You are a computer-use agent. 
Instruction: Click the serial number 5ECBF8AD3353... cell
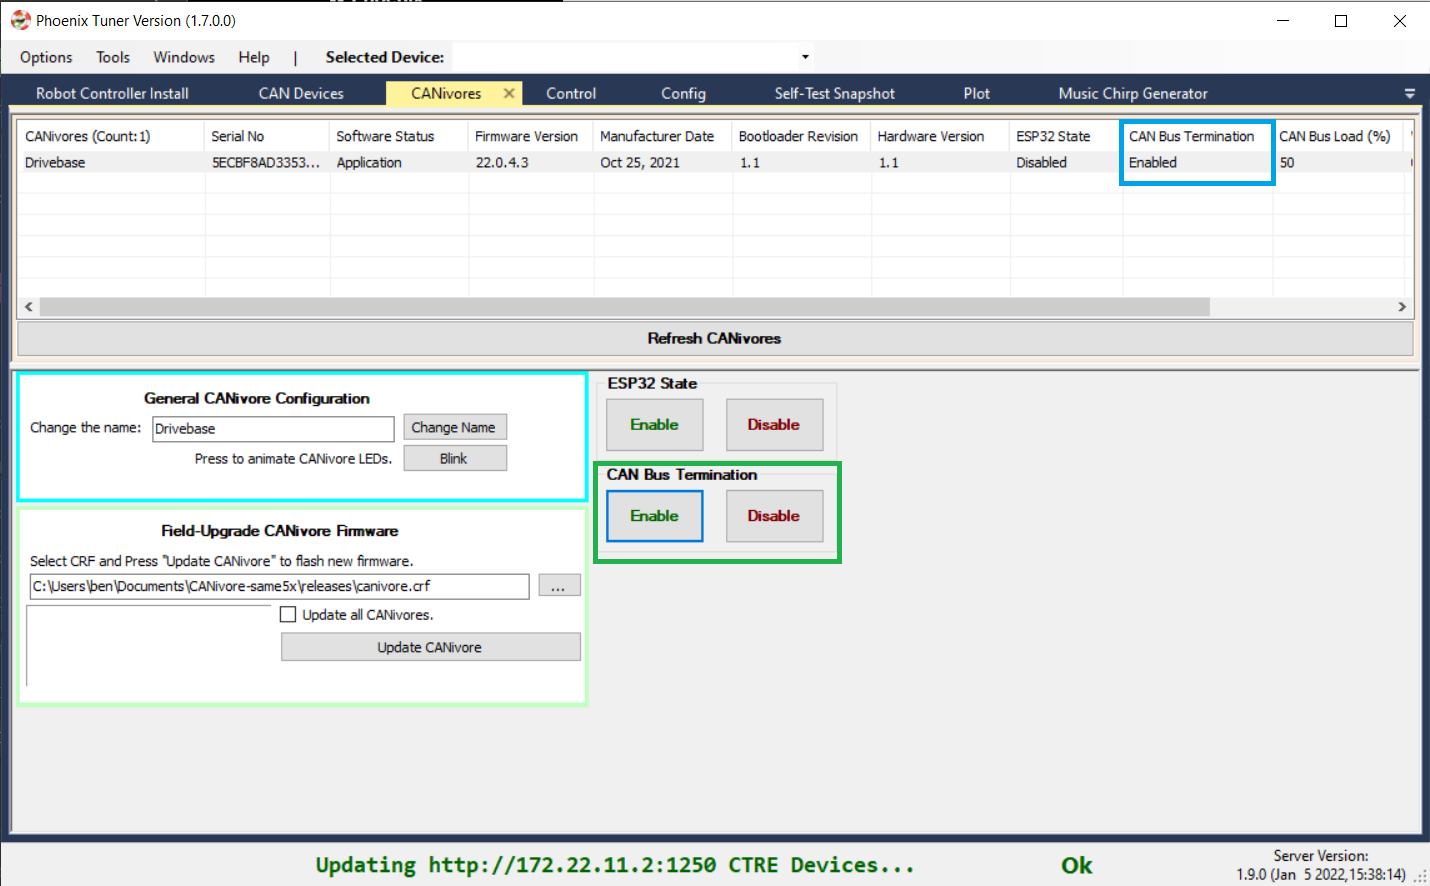pyautogui.click(x=266, y=162)
